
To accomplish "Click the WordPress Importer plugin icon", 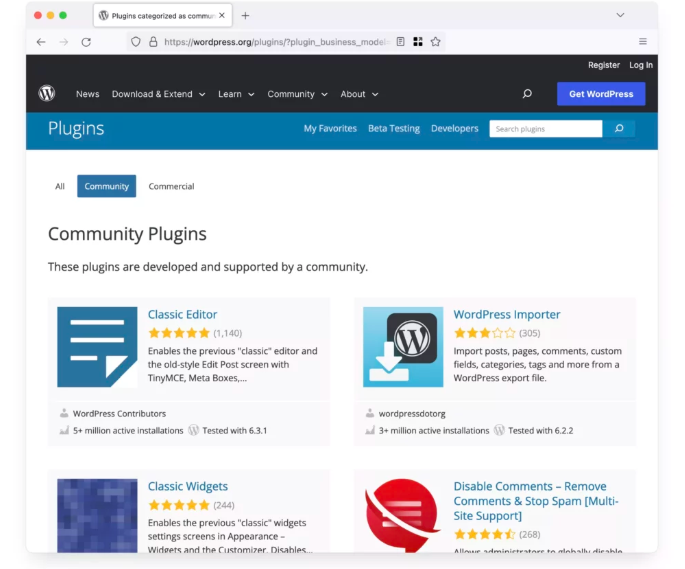I will pos(403,347).
